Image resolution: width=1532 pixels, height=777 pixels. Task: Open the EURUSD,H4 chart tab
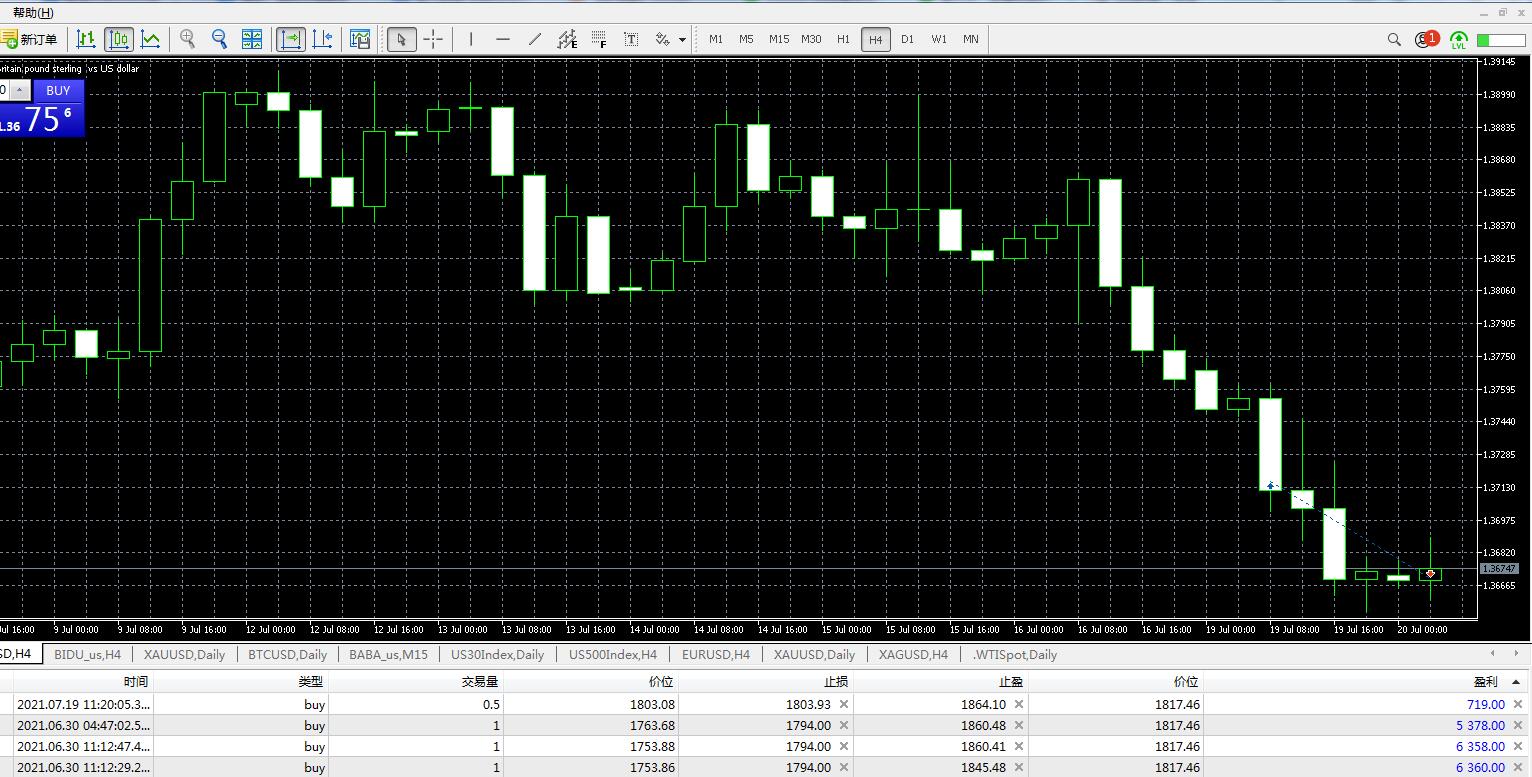click(x=715, y=655)
